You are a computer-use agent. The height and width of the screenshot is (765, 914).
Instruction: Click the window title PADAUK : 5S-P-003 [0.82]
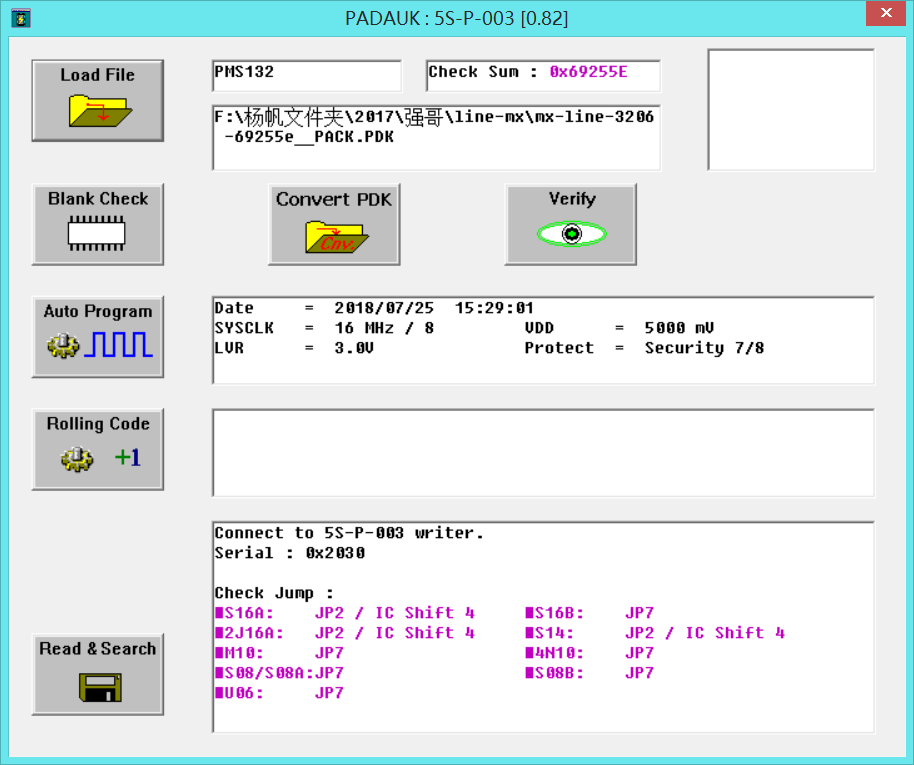[456, 18]
